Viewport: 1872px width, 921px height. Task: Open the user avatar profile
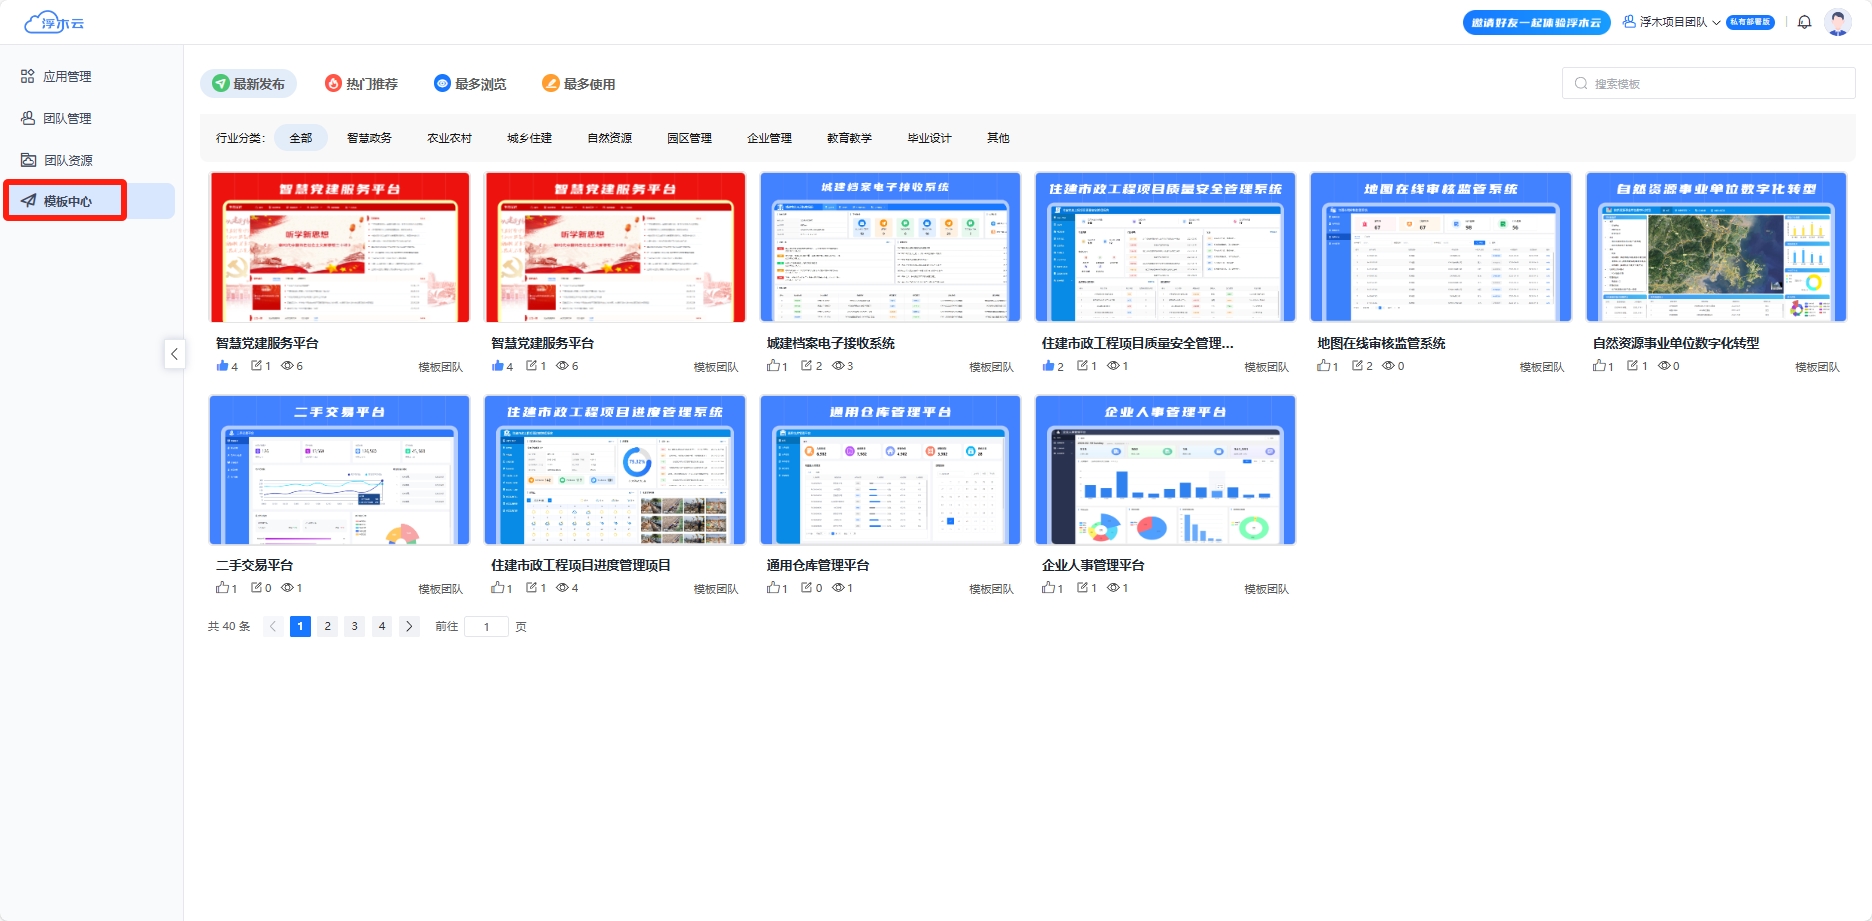(x=1837, y=22)
